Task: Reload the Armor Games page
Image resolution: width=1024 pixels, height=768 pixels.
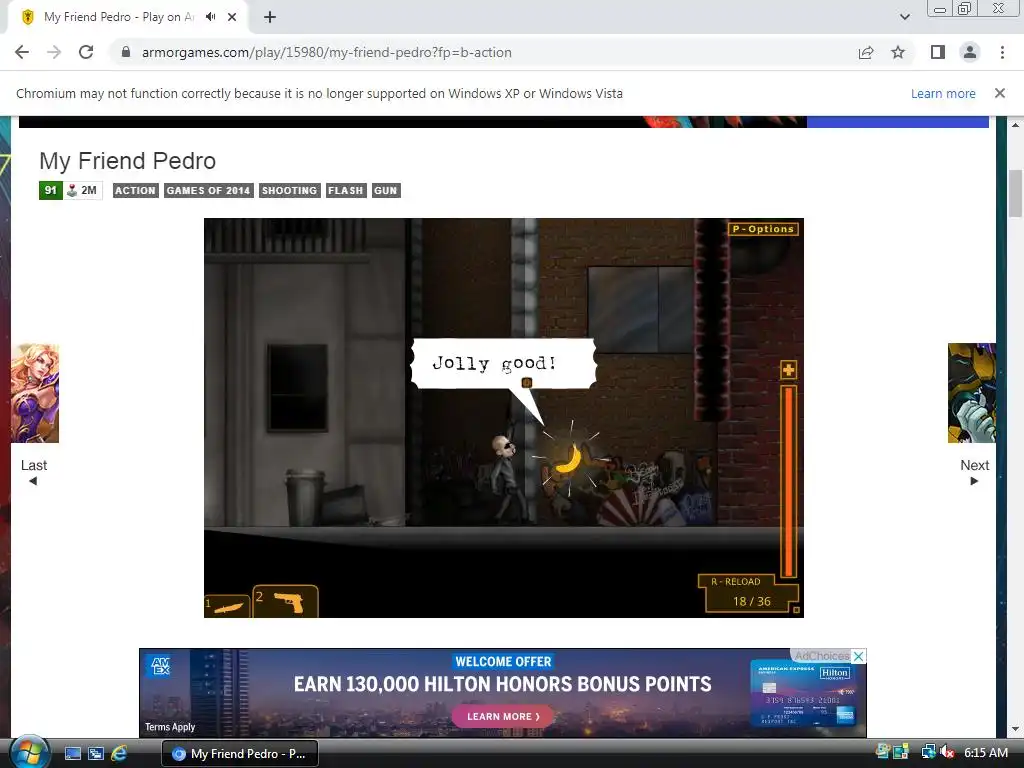Action: [x=86, y=52]
